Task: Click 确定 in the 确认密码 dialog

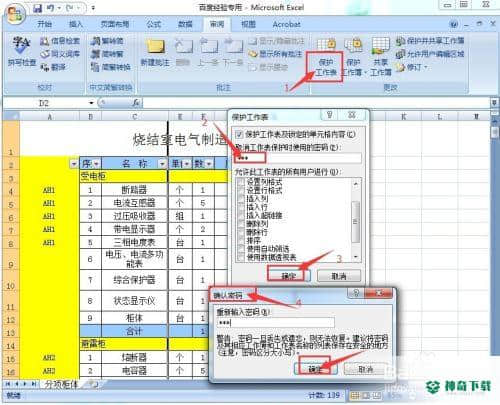Action: (x=315, y=369)
